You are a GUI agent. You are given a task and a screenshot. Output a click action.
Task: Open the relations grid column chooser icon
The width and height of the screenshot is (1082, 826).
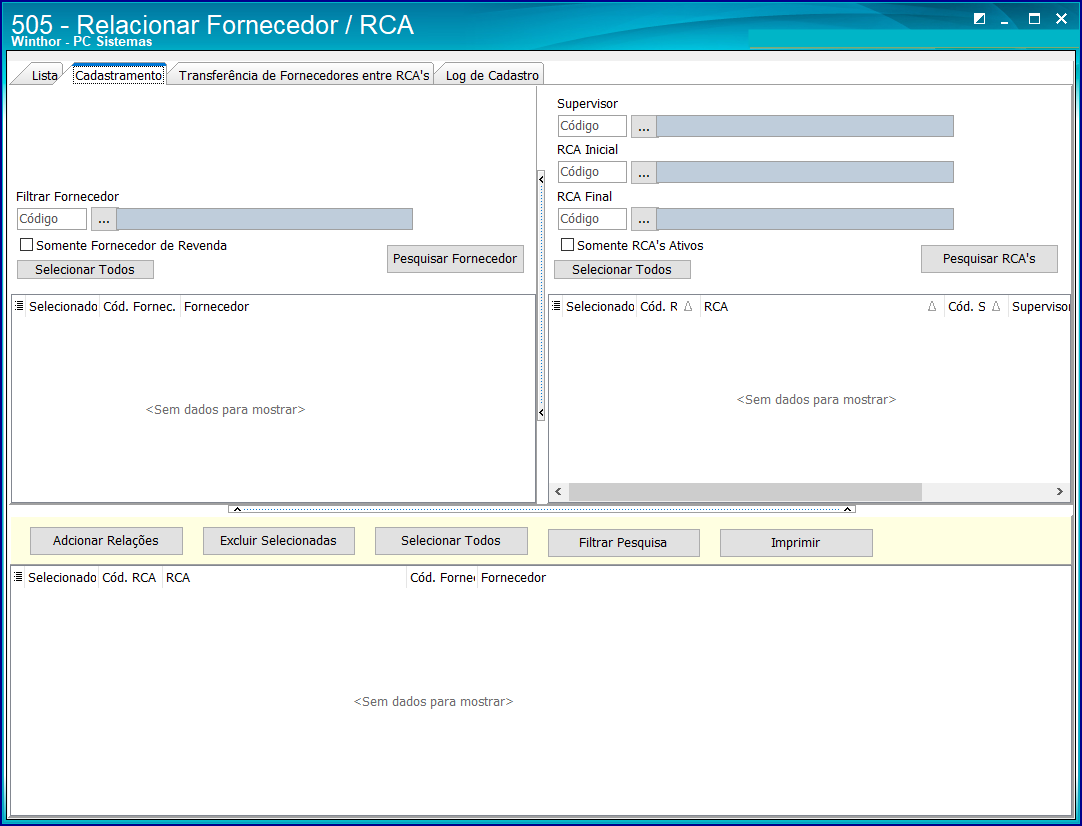coord(18,577)
